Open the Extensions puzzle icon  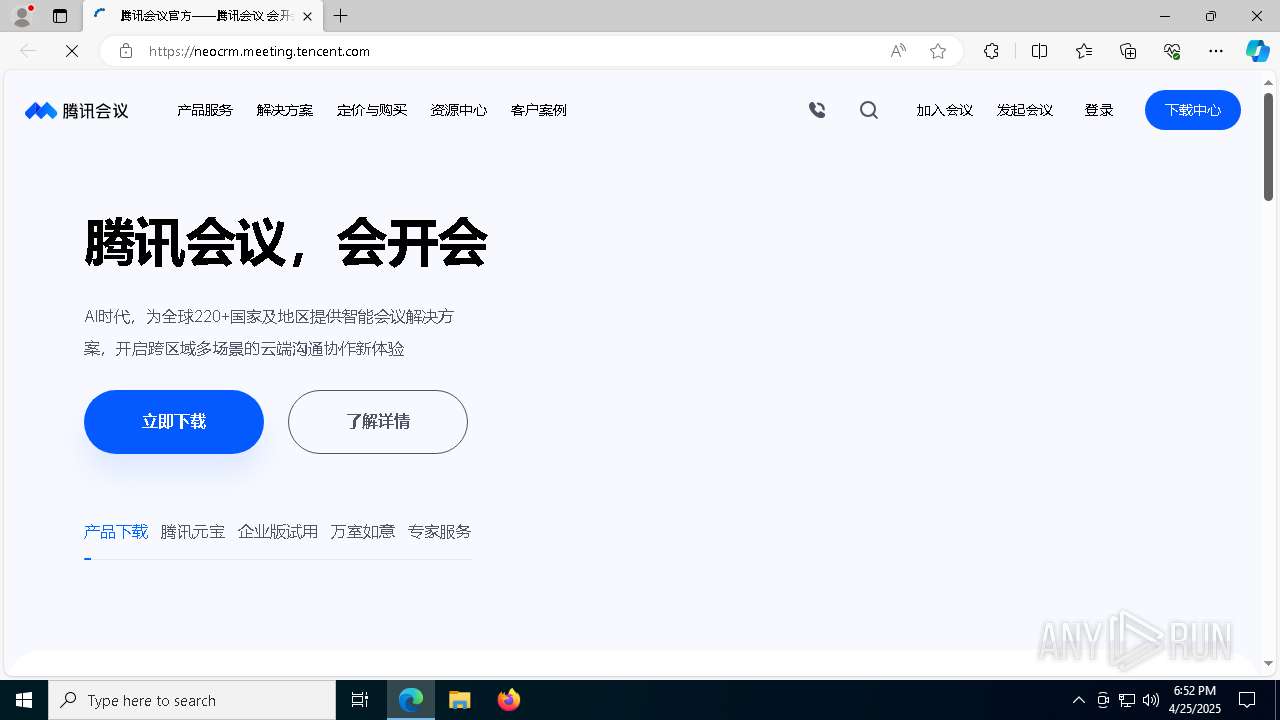point(991,51)
